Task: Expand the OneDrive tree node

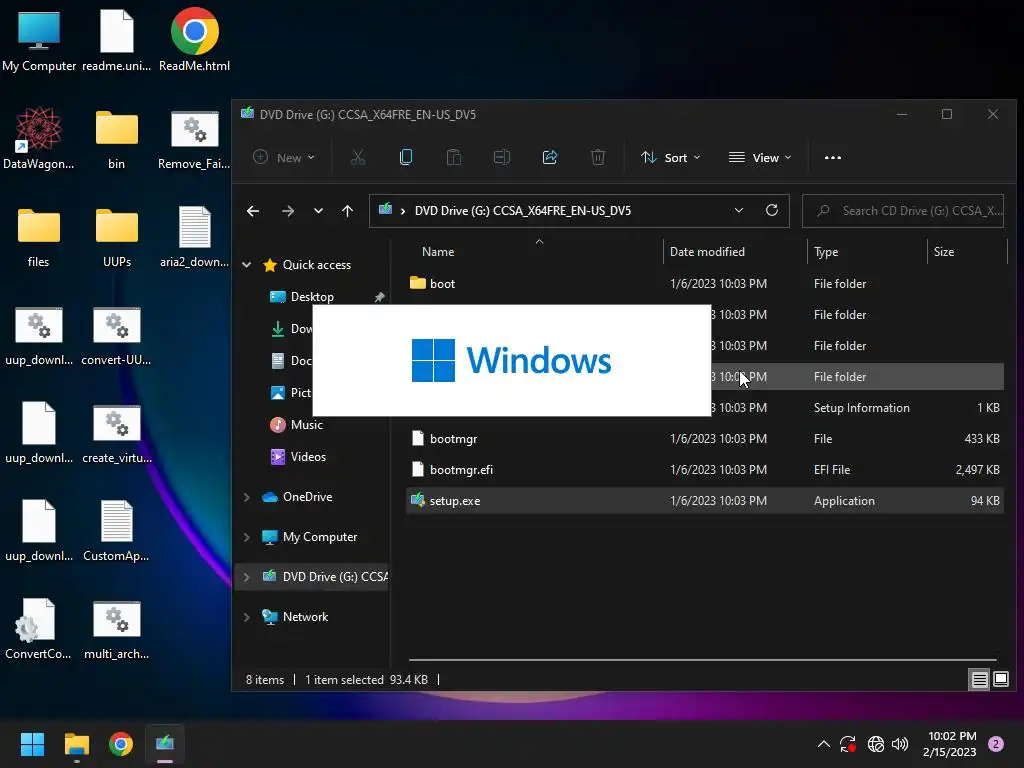Action: [247, 497]
